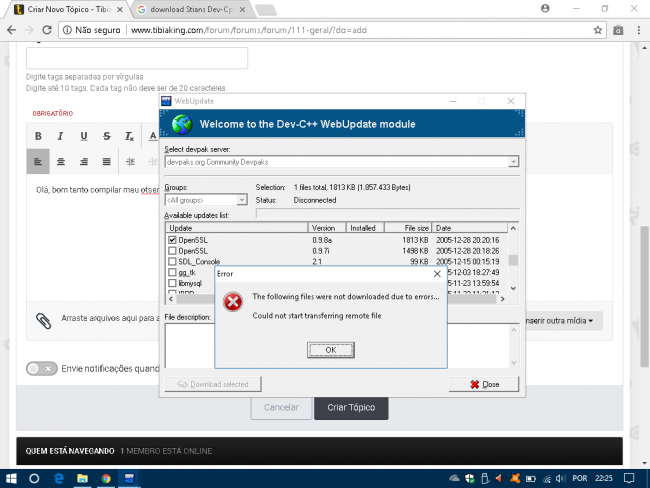650x488 pixels.
Task: Apply bold formatting in forum editor
Action: tap(38, 136)
